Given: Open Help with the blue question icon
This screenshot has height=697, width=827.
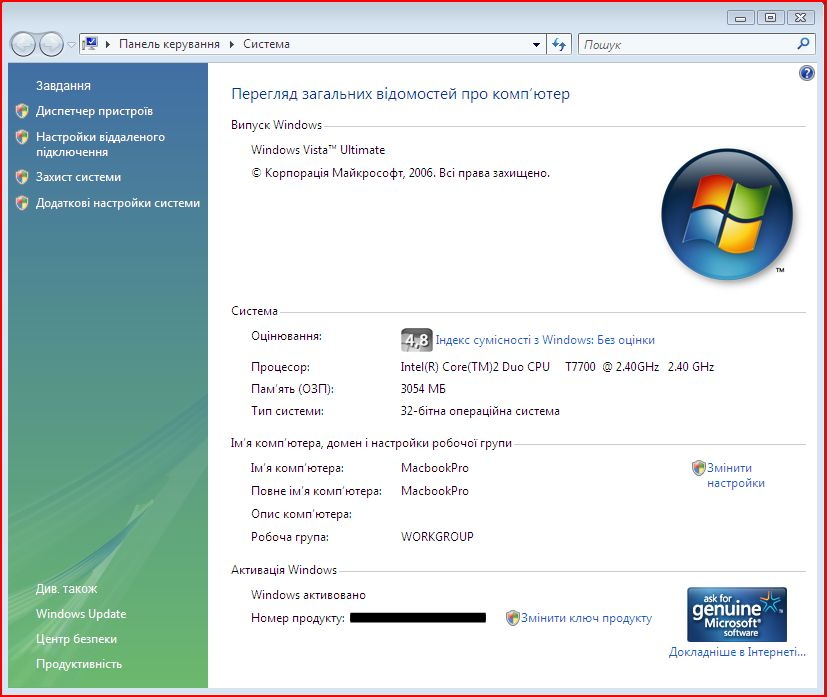Looking at the screenshot, I should (x=806, y=73).
